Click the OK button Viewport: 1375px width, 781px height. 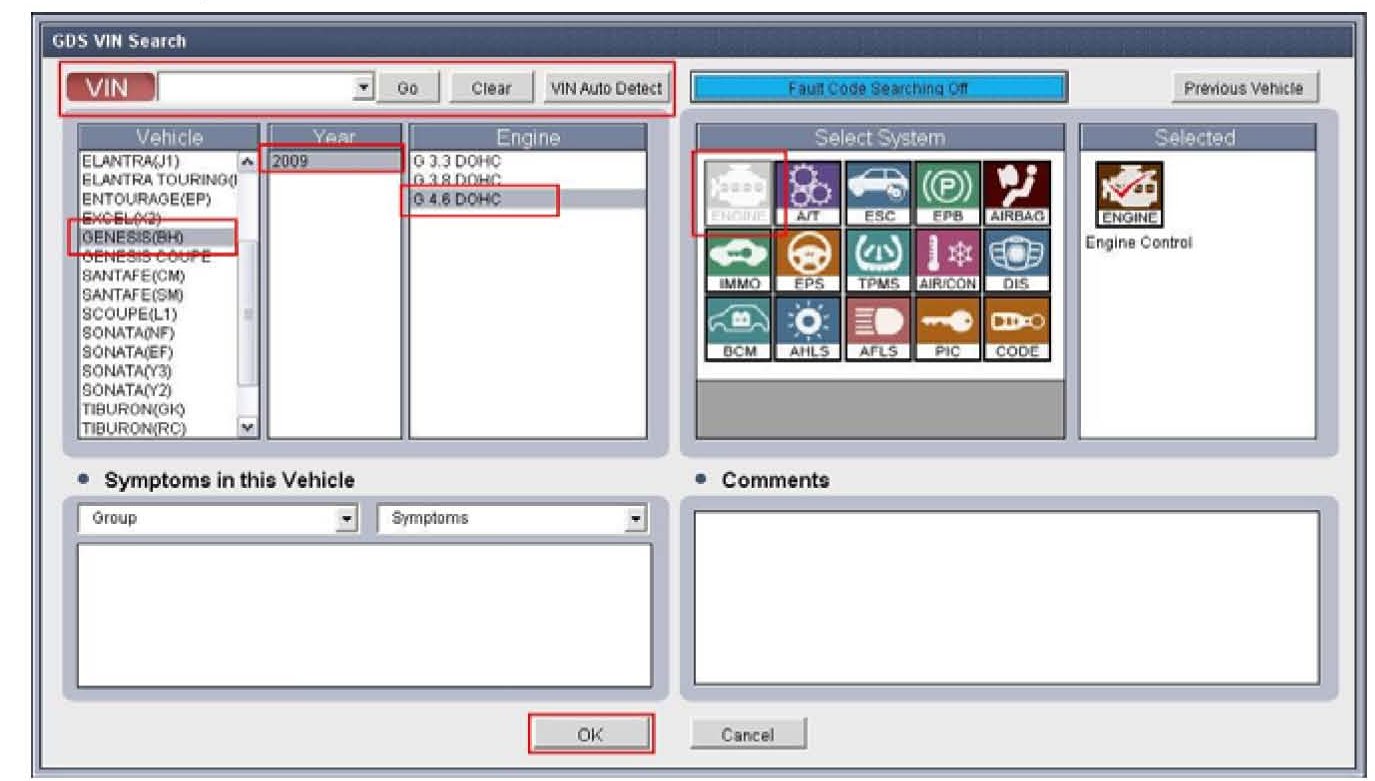tap(590, 734)
